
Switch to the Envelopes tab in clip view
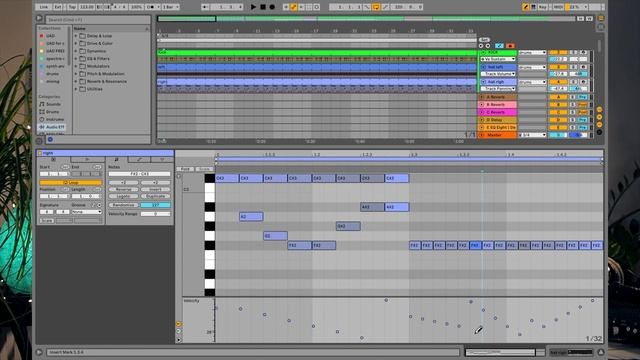139,159
